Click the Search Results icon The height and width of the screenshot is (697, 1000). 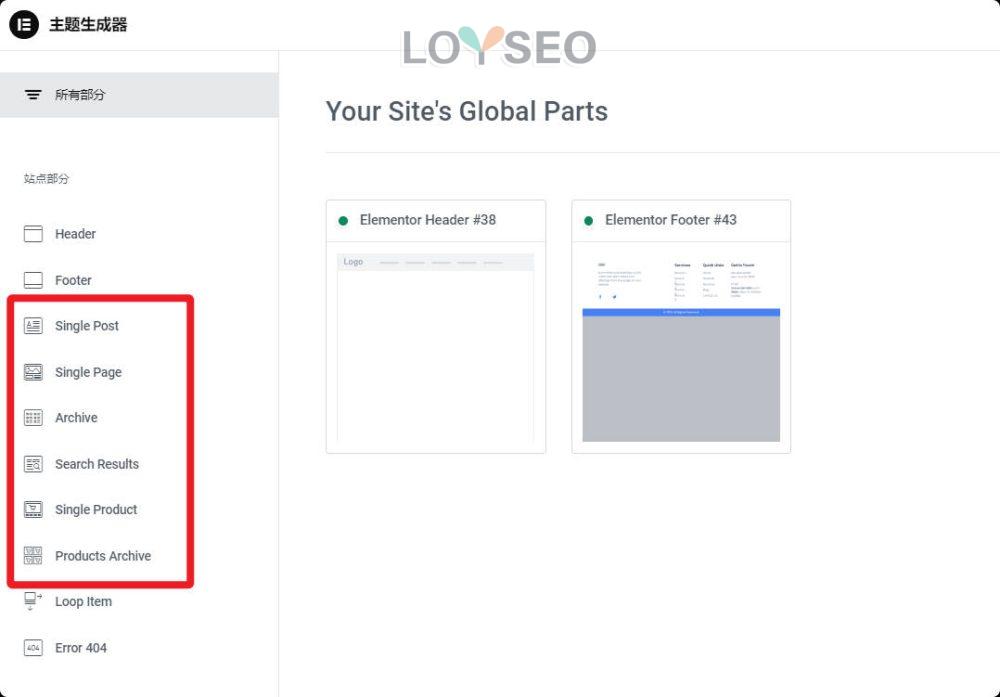tap(33, 464)
